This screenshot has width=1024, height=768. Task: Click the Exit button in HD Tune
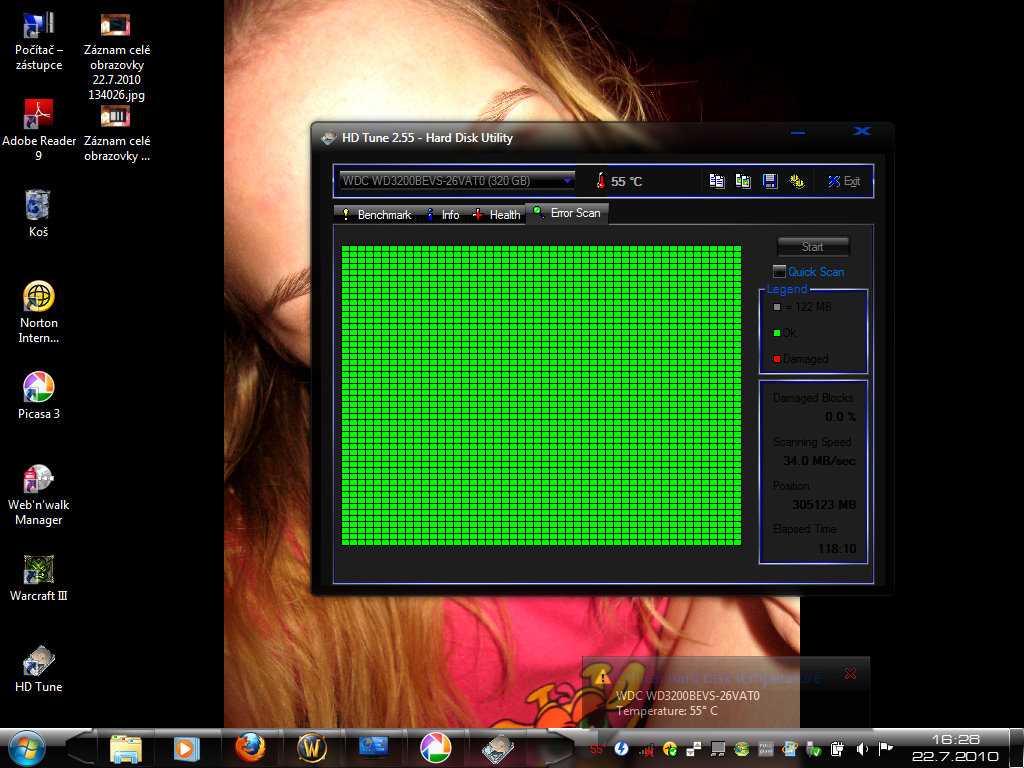coord(843,181)
